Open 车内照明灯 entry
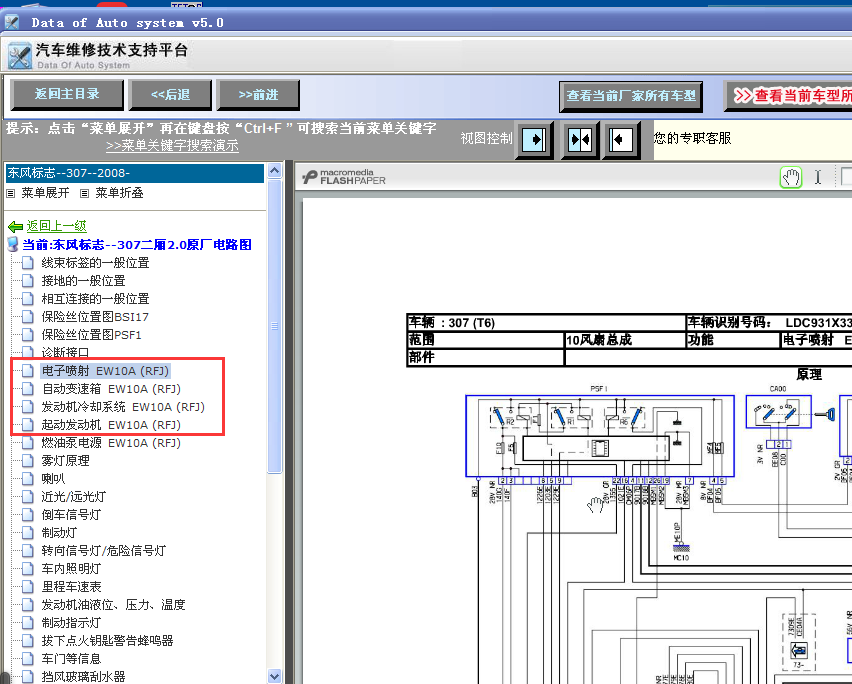The width and height of the screenshot is (852, 684). point(71,569)
